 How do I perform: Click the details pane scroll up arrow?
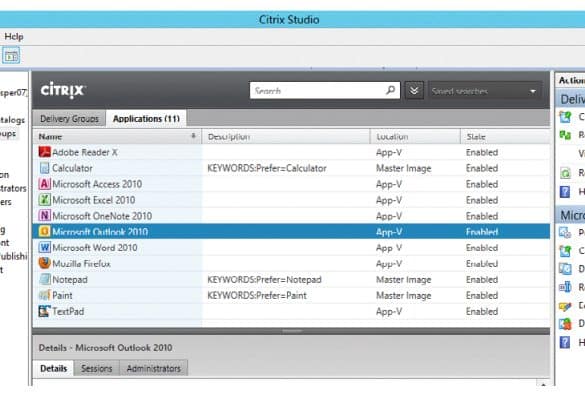pos(543,383)
